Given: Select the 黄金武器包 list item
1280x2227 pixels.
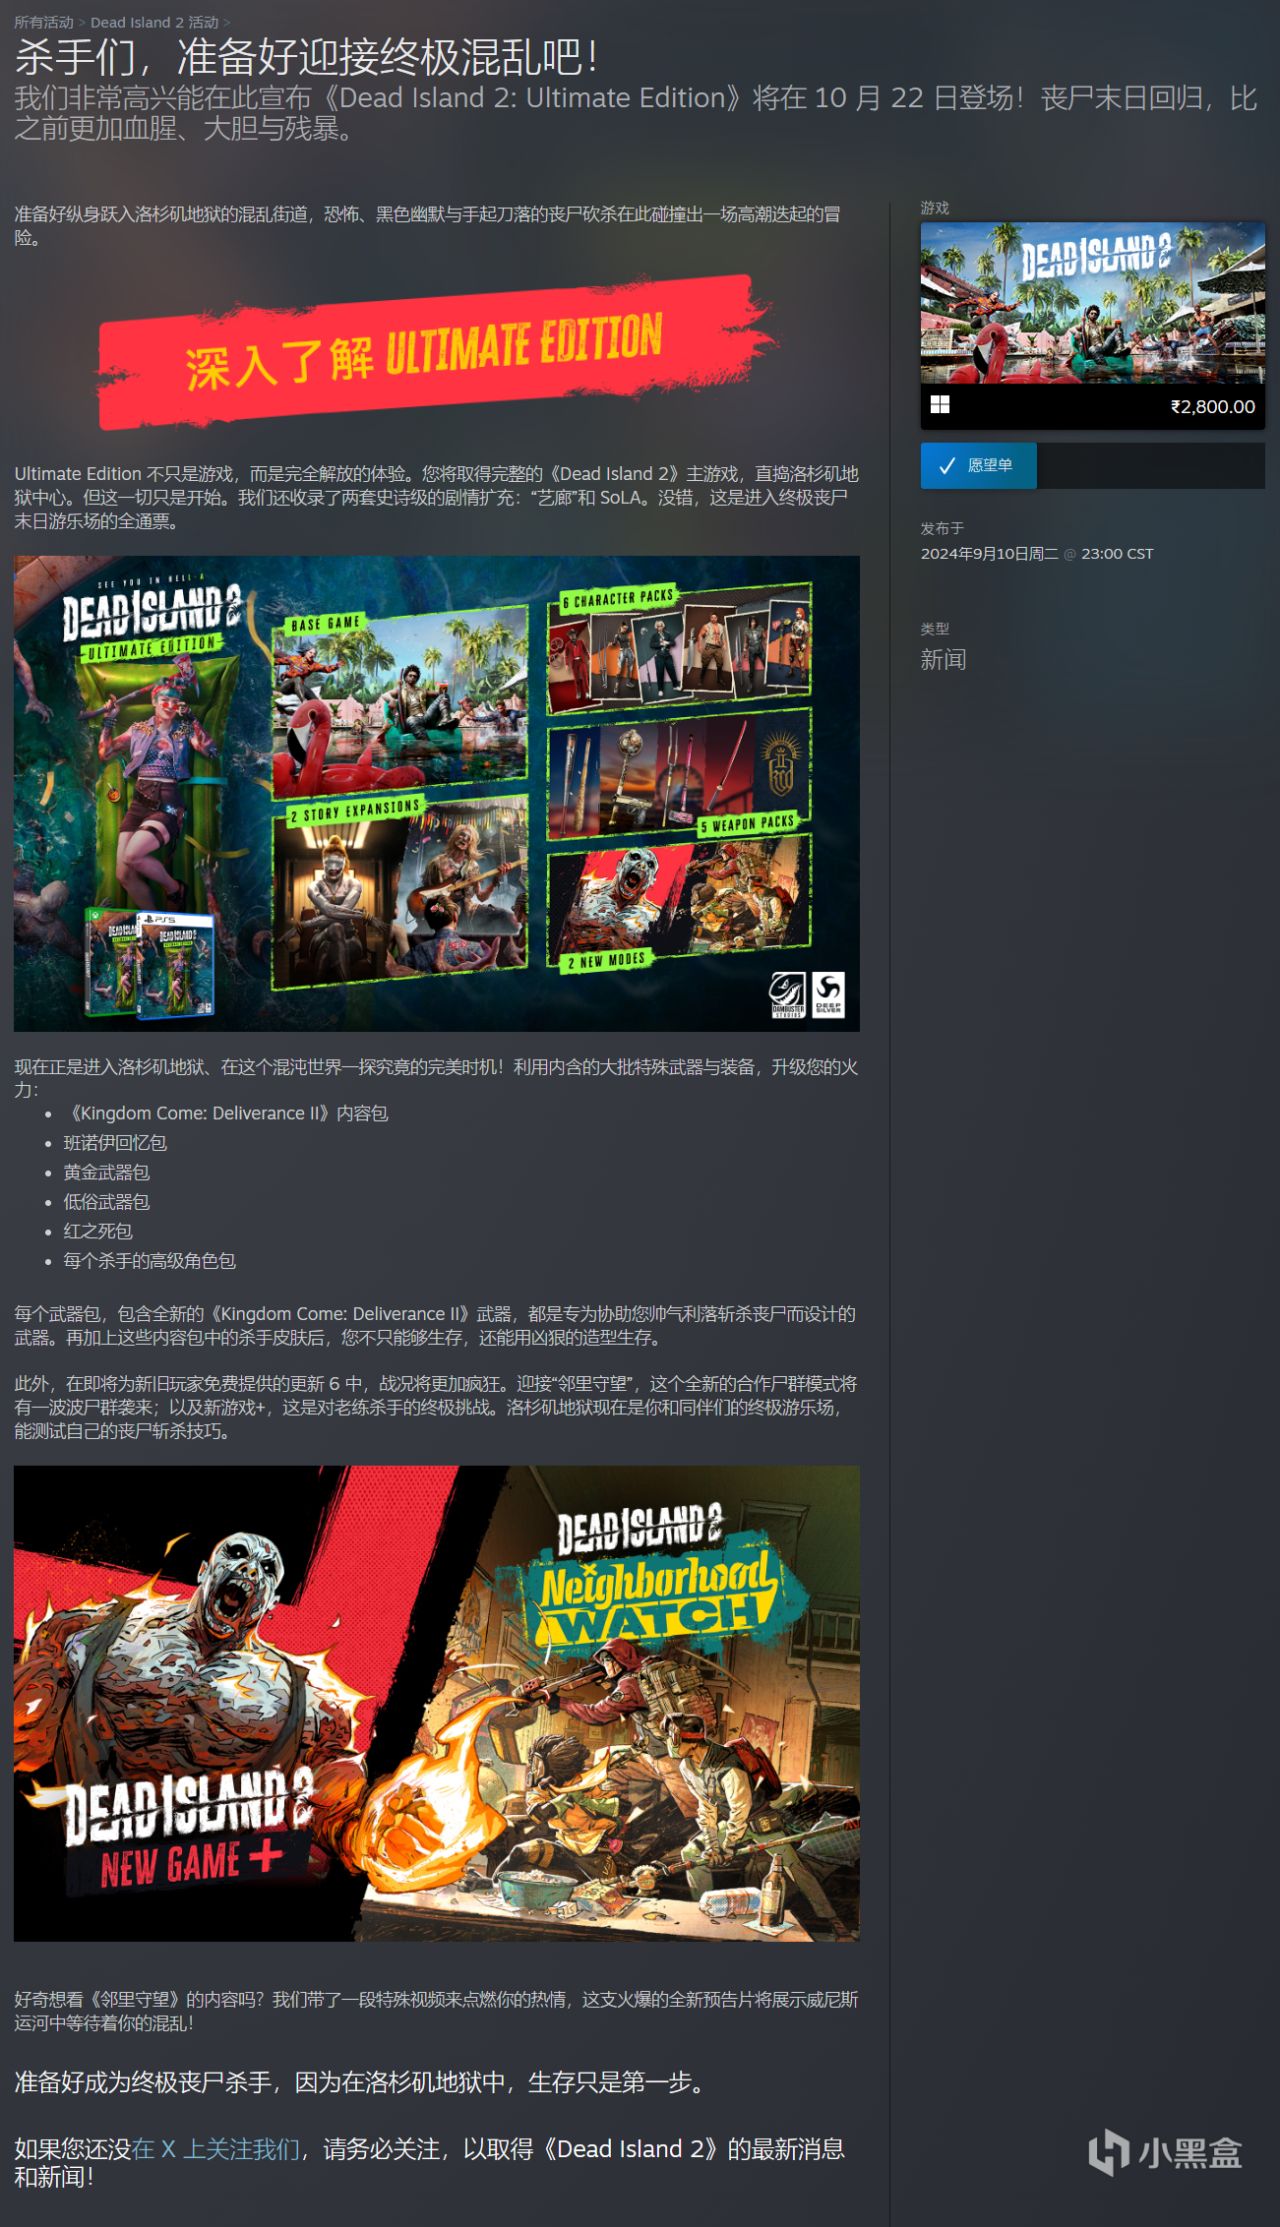Looking at the screenshot, I should pyautogui.click(x=107, y=1172).
